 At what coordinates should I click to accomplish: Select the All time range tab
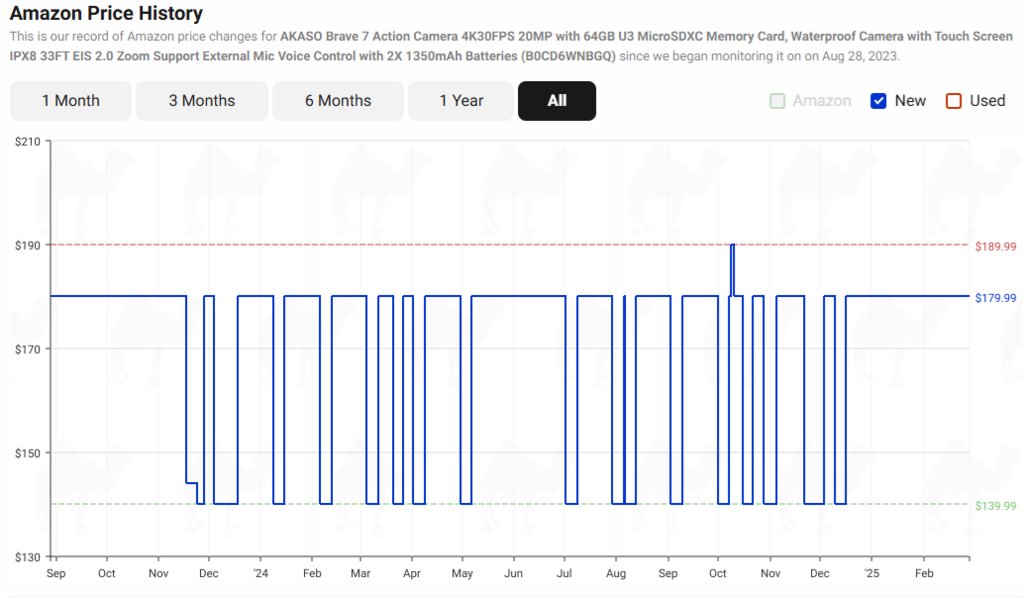coord(557,101)
